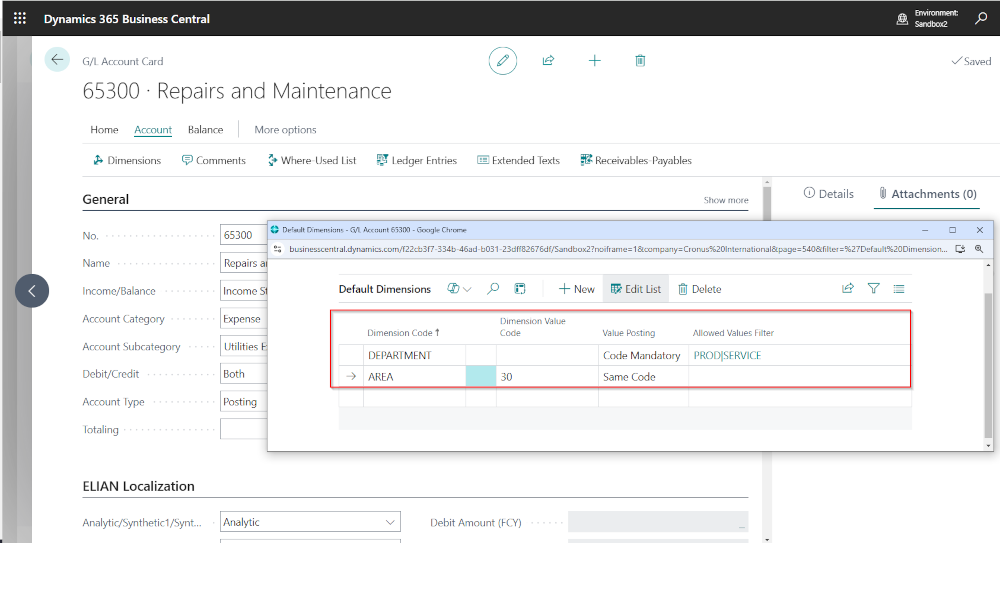Image resolution: width=1000 pixels, height=600 pixels.
Task: Click the popup window's install app icon
Action: tap(960, 249)
